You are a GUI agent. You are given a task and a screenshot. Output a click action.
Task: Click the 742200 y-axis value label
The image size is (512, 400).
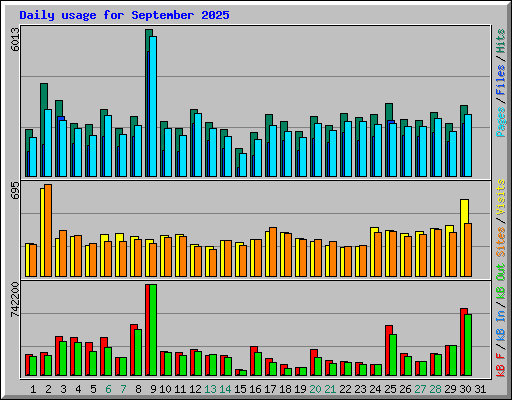[15, 299]
